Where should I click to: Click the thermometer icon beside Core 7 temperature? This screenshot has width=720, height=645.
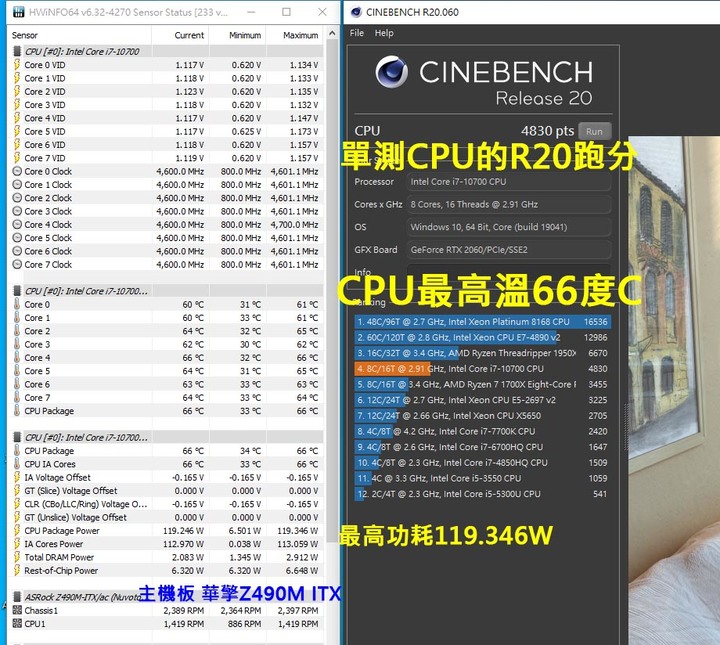(17, 398)
